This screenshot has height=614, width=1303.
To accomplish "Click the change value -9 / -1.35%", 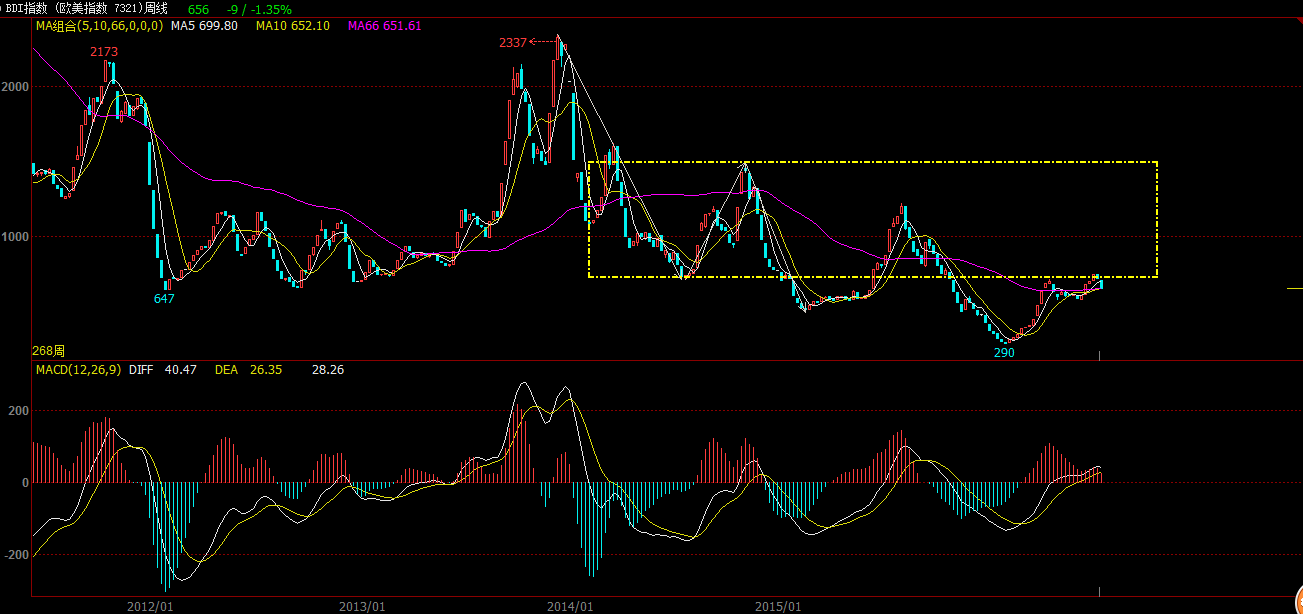I will [259, 9].
